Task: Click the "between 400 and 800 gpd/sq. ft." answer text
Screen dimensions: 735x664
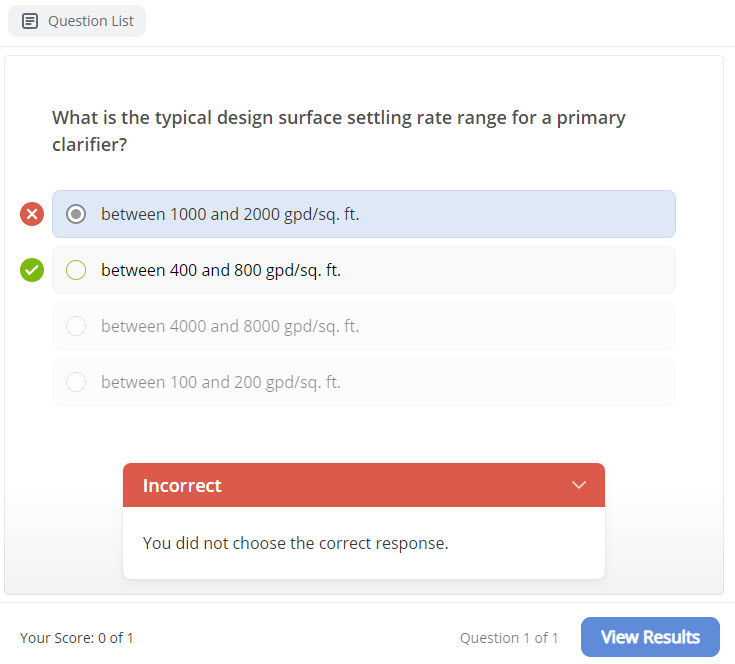Action: click(x=221, y=270)
